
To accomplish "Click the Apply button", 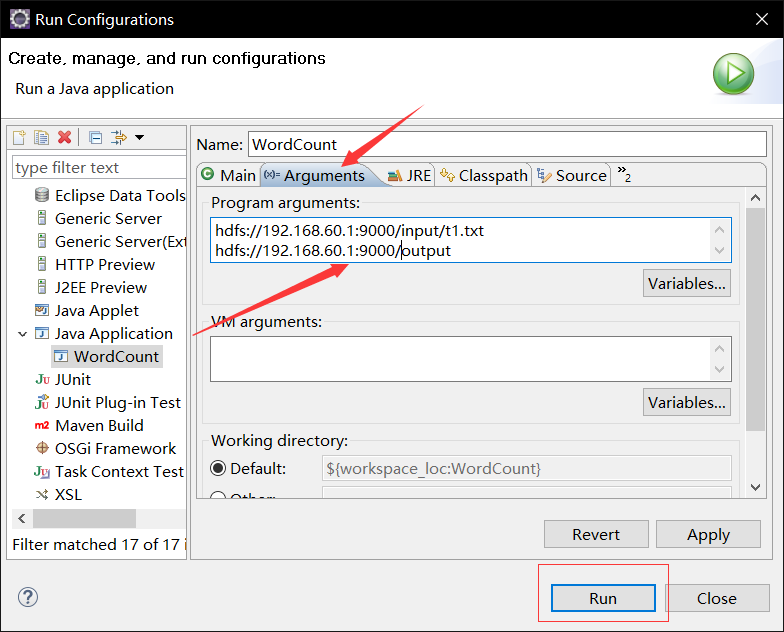I will (708, 534).
